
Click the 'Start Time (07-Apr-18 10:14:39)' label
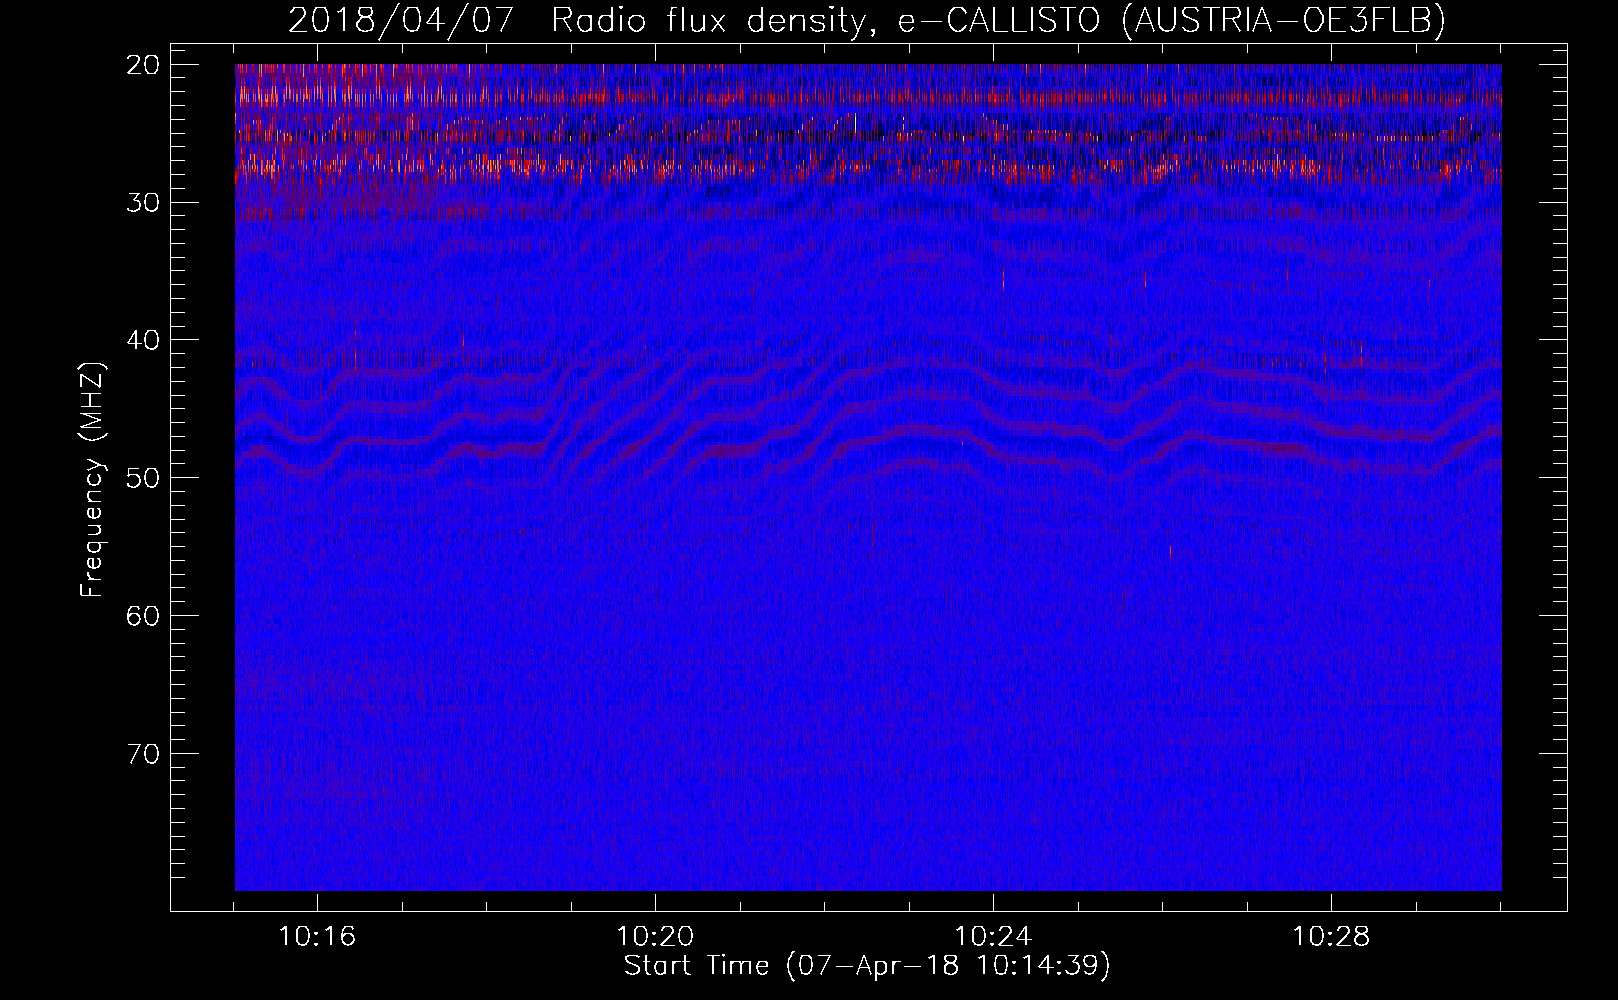[x=867, y=966]
